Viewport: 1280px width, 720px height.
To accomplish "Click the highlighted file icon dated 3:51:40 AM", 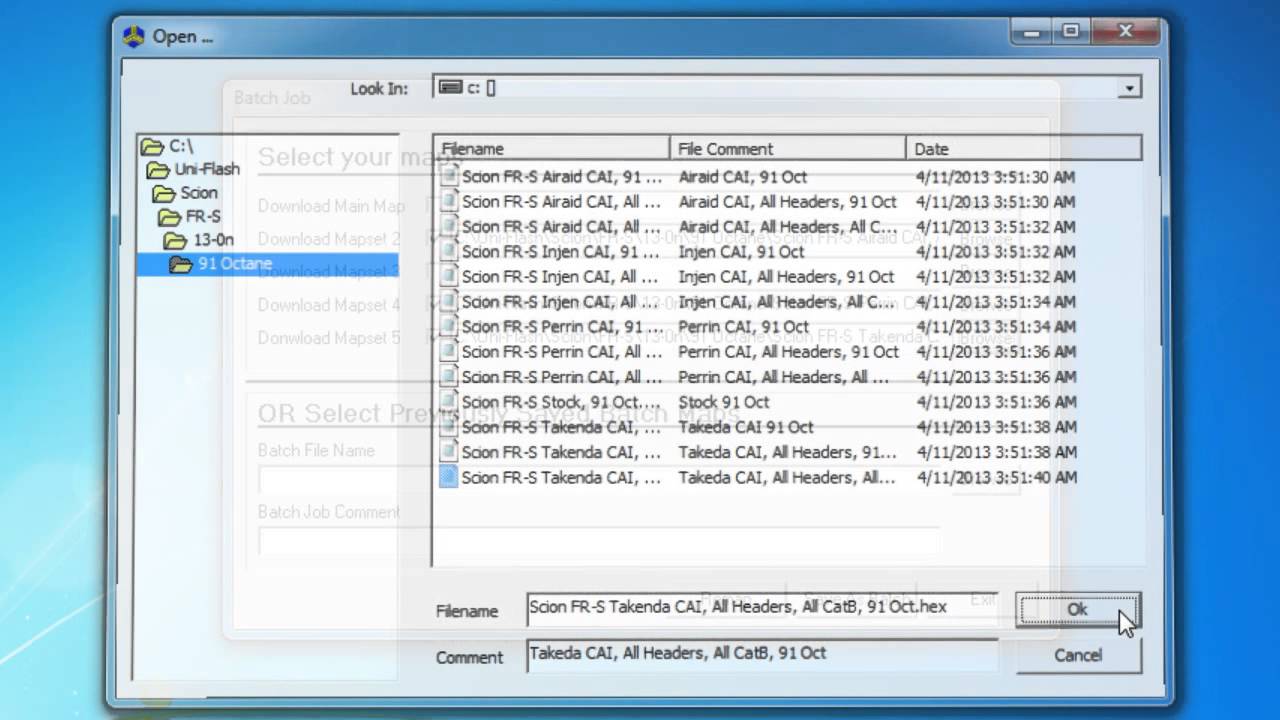I will click(448, 477).
